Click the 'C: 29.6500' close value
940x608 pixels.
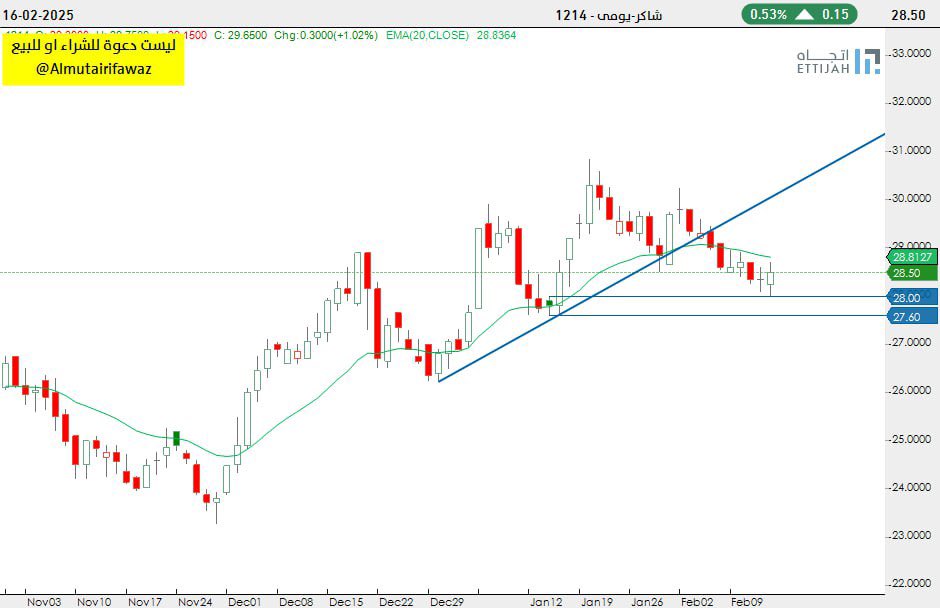(x=240, y=35)
